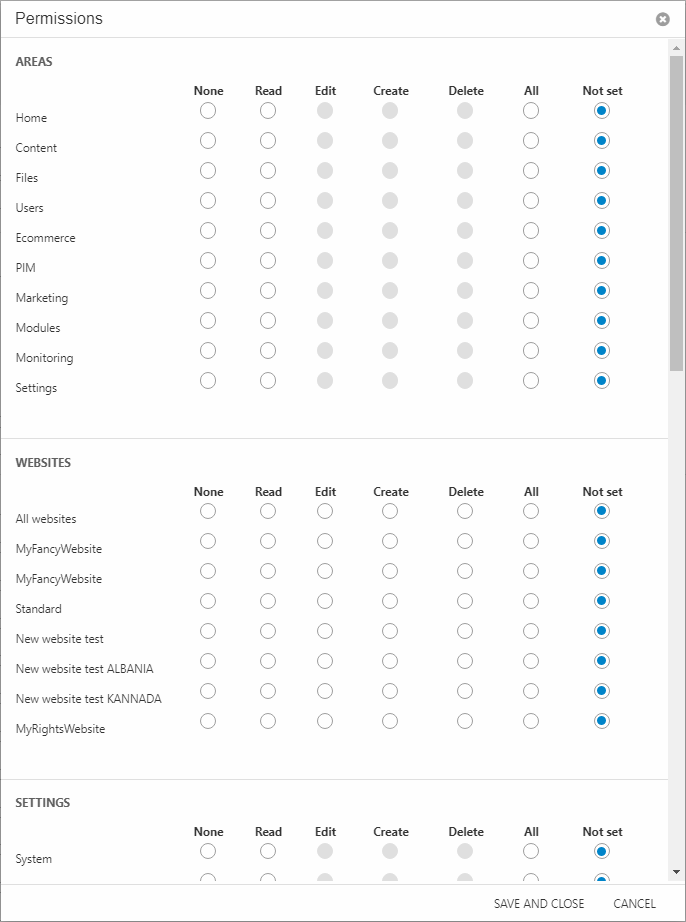Screen dimensions: 686x922
Task: Choose None for the Users area
Action: [208, 201]
